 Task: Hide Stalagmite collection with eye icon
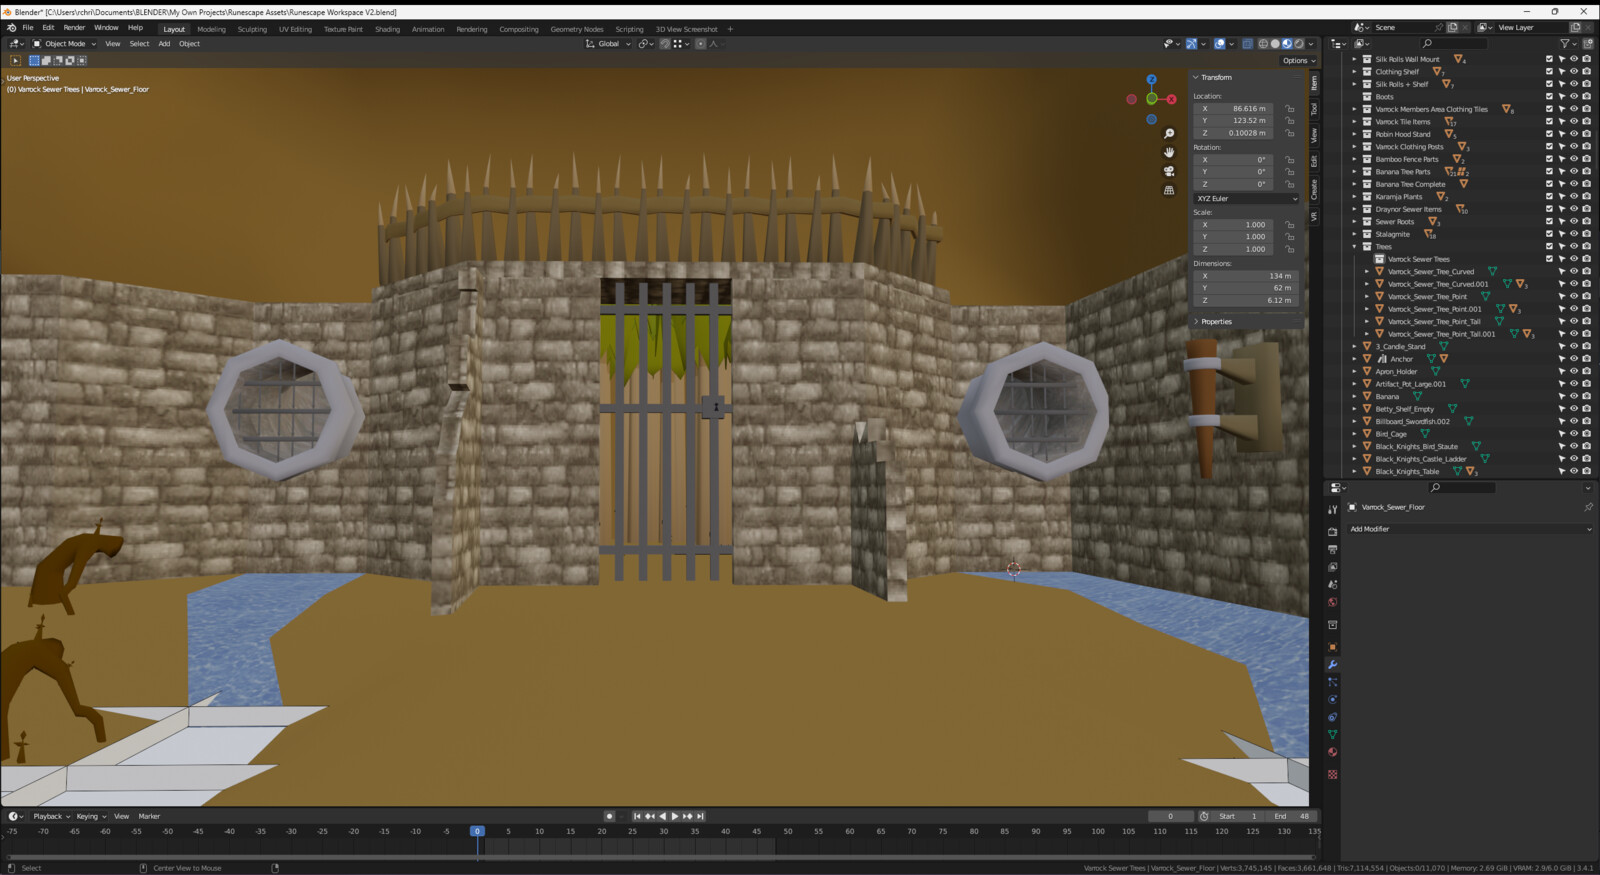[1574, 234]
